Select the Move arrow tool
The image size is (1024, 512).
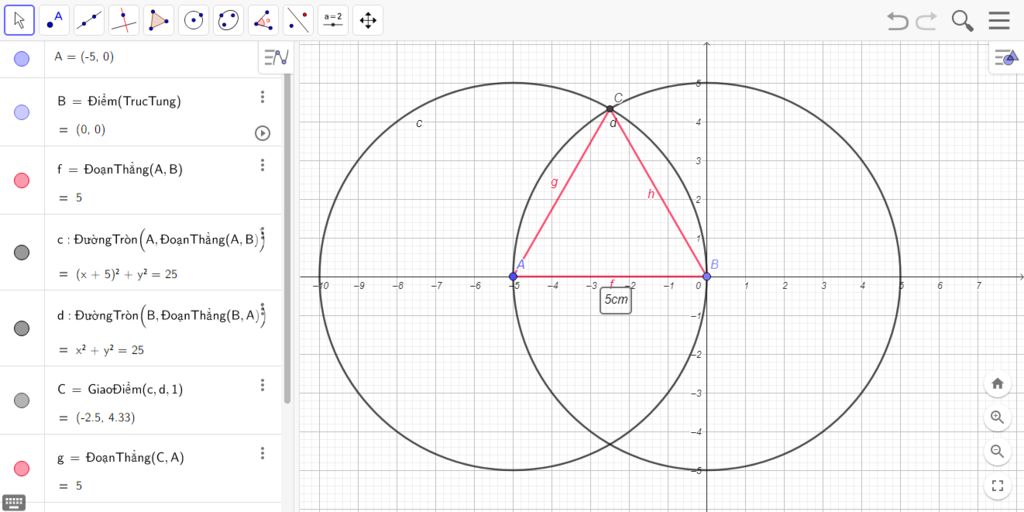pos(19,20)
